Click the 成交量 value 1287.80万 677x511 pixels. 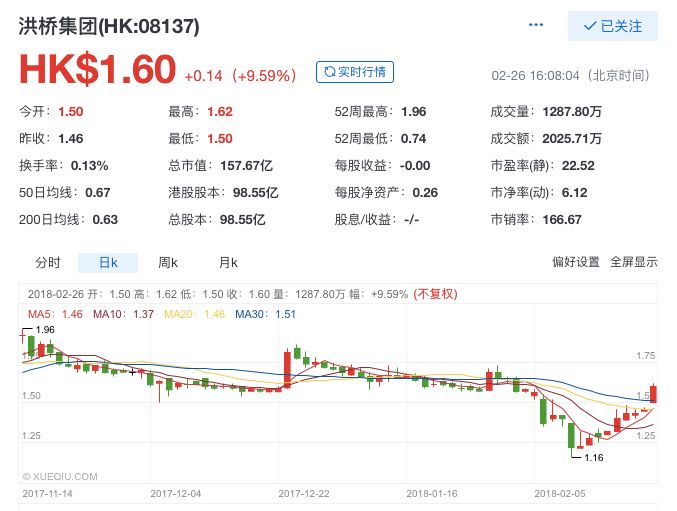pos(572,112)
